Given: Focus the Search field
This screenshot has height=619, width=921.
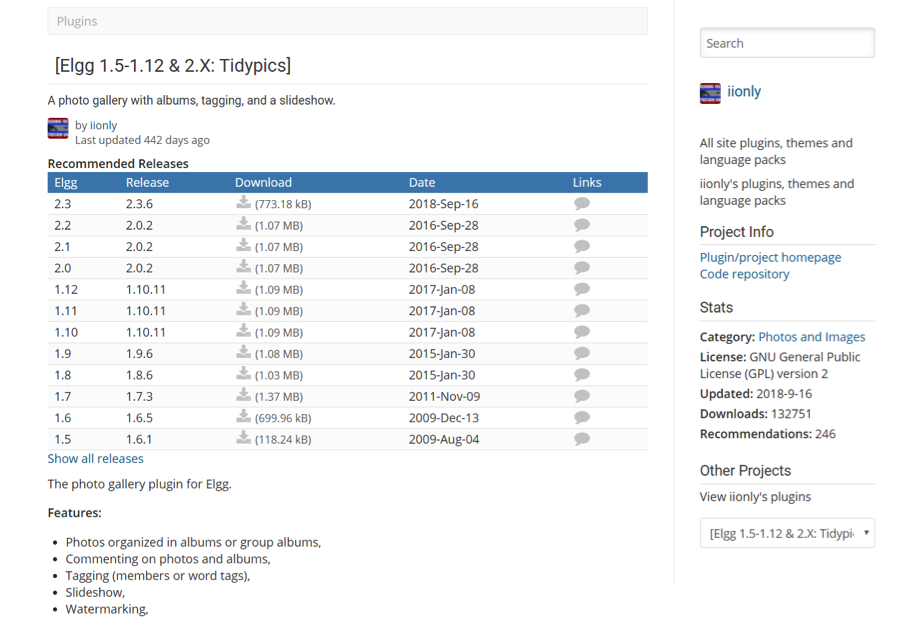Looking at the screenshot, I should (x=787, y=43).
